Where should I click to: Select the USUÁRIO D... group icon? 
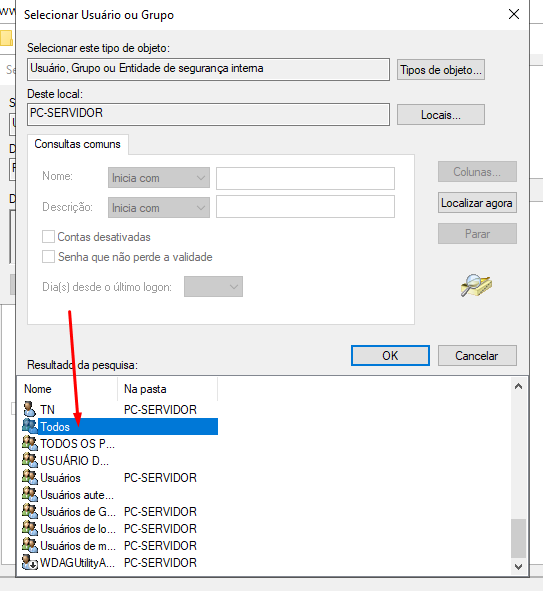coord(30,460)
